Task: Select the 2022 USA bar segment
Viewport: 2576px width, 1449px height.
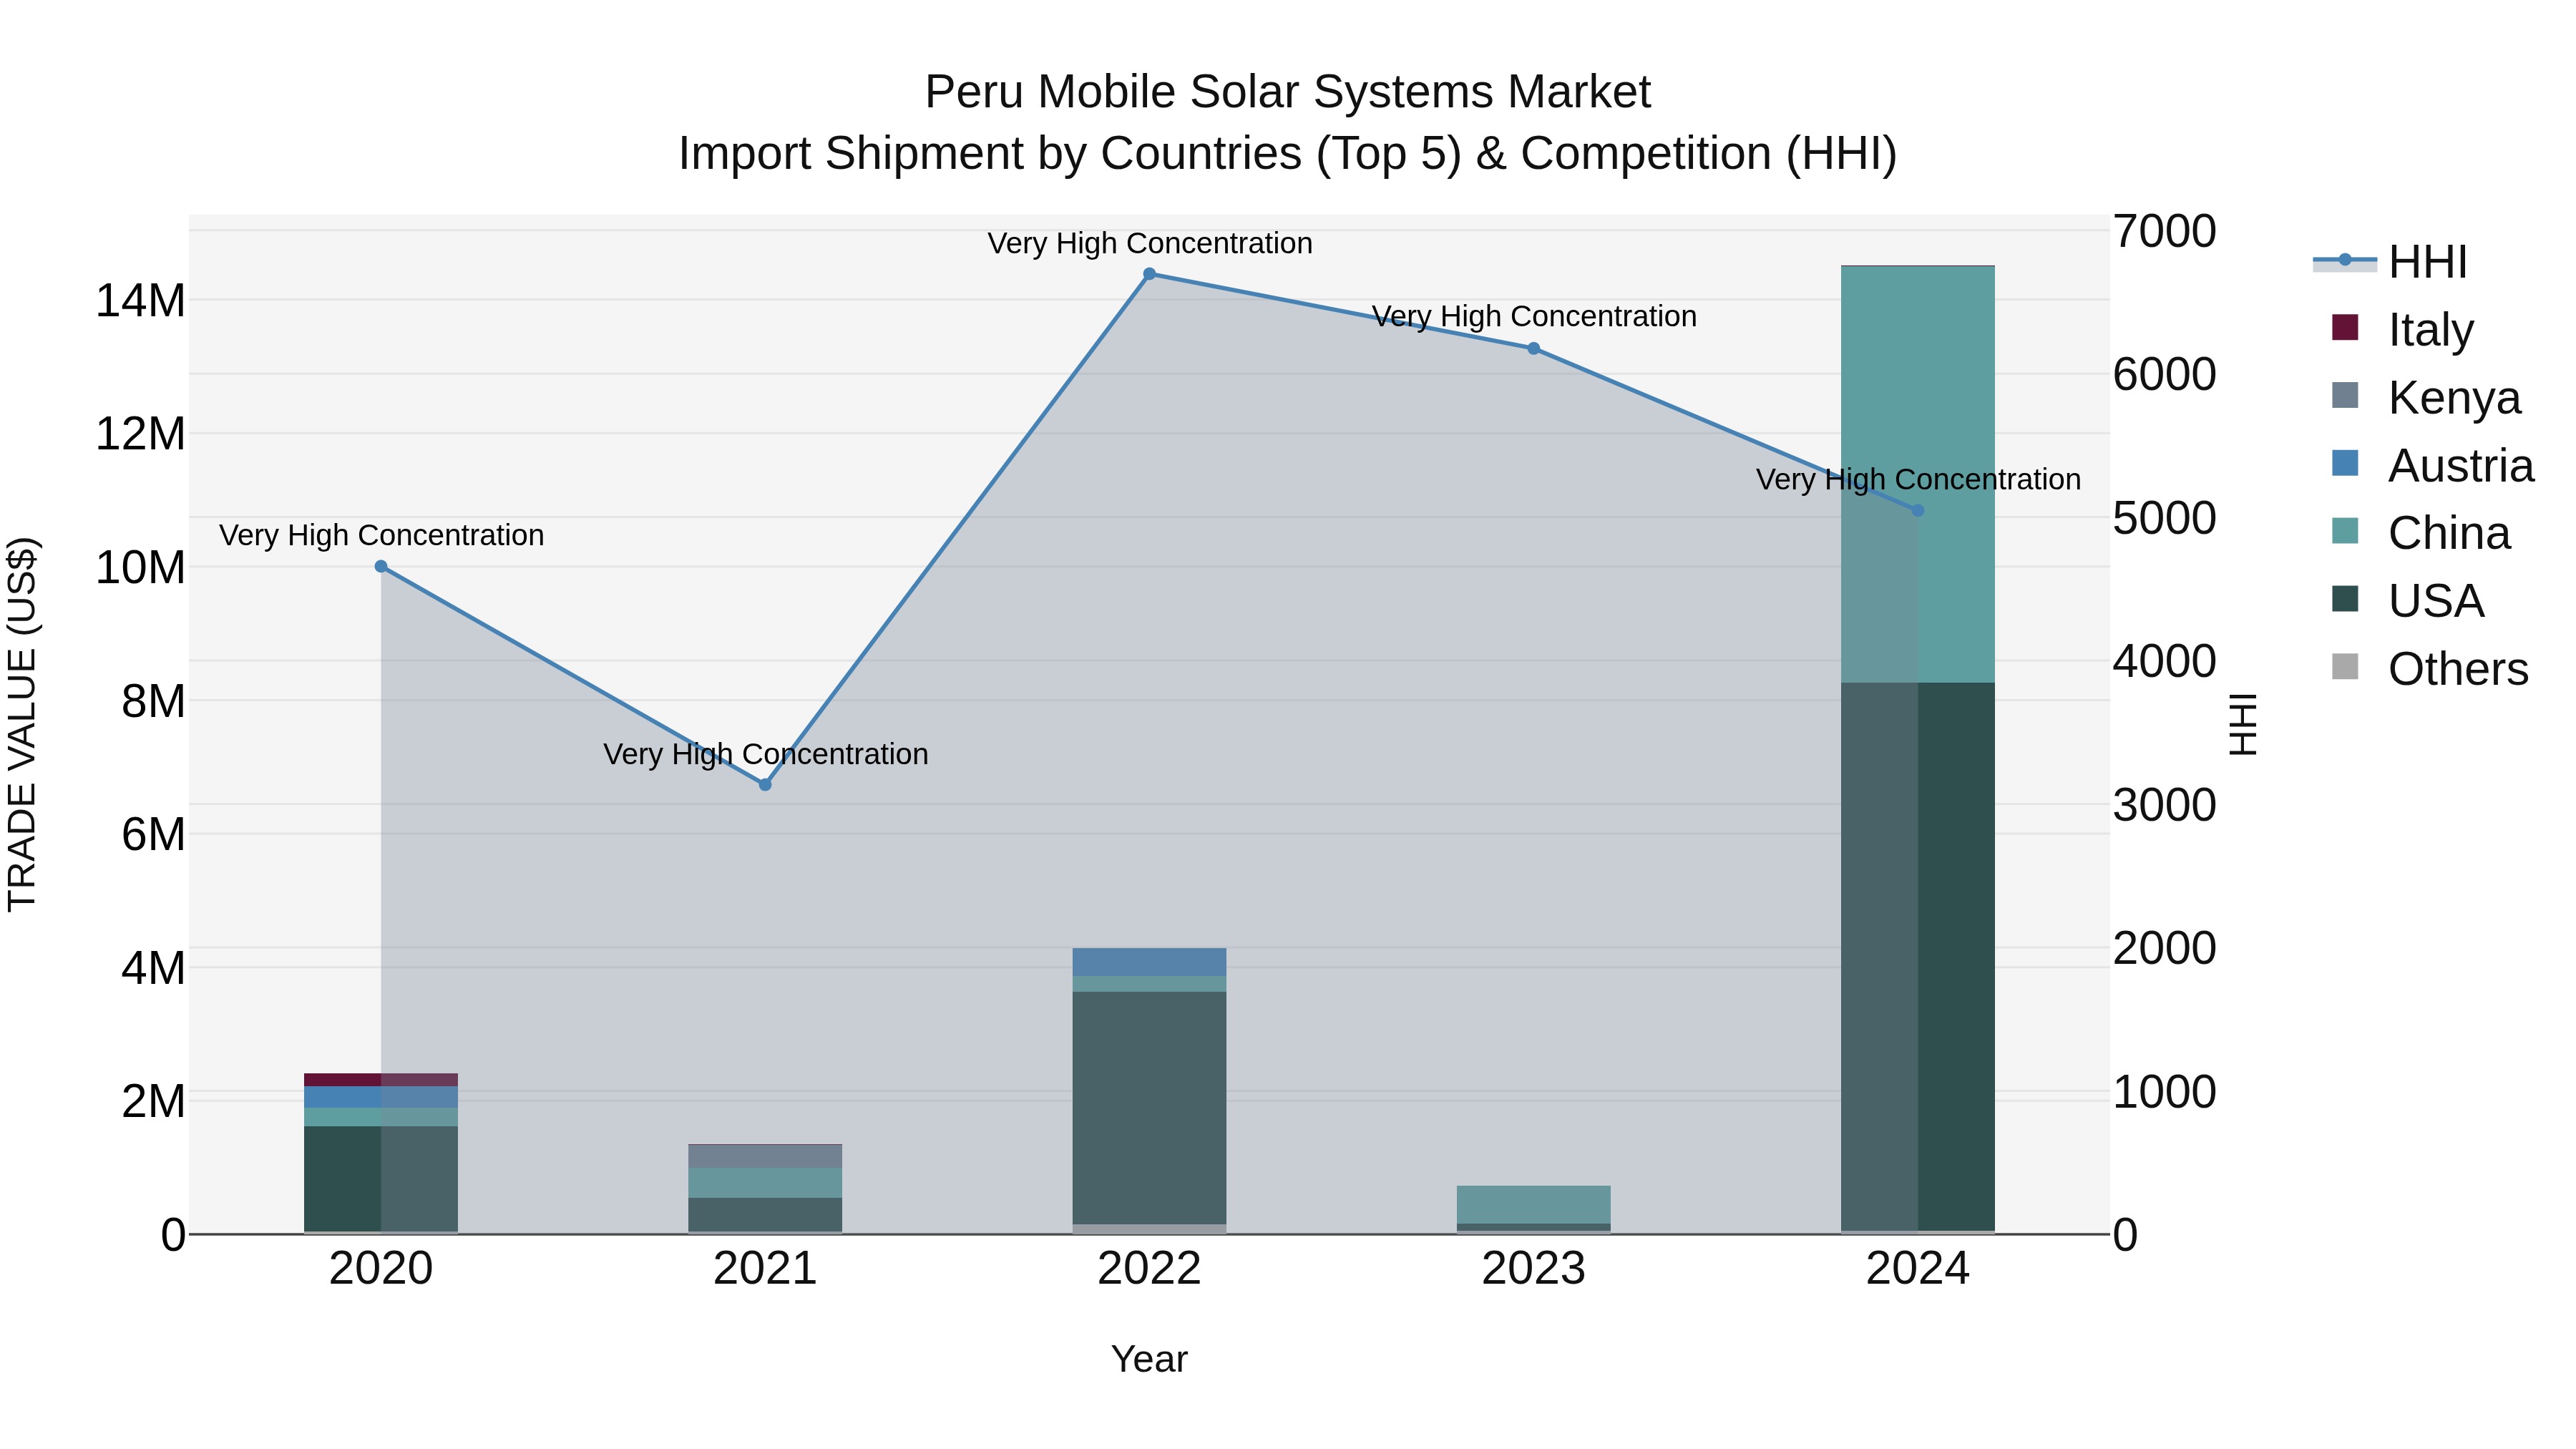Action: (1149, 1108)
